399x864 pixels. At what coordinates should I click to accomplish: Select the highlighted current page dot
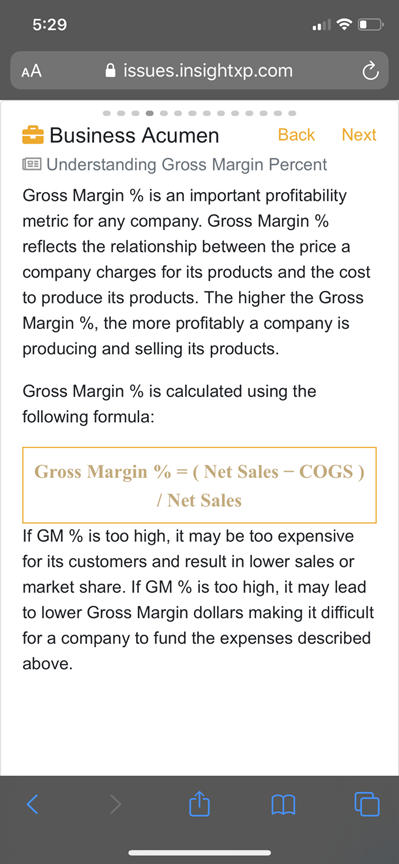(149, 113)
